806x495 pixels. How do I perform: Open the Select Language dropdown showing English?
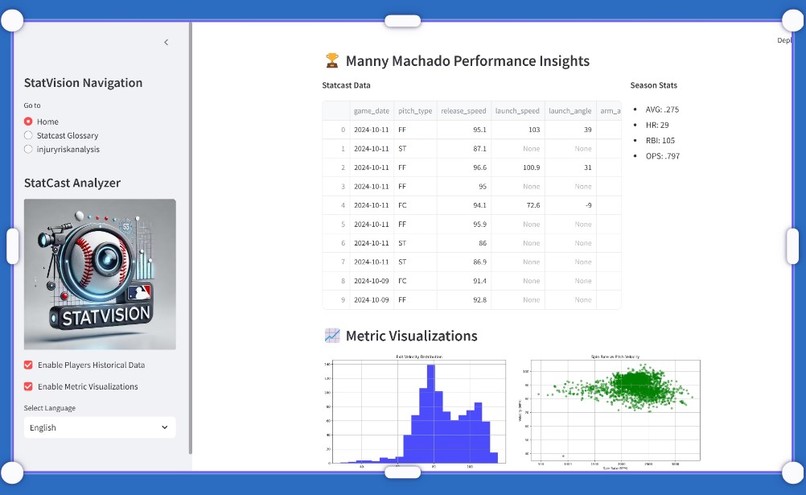[x=100, y=427]
